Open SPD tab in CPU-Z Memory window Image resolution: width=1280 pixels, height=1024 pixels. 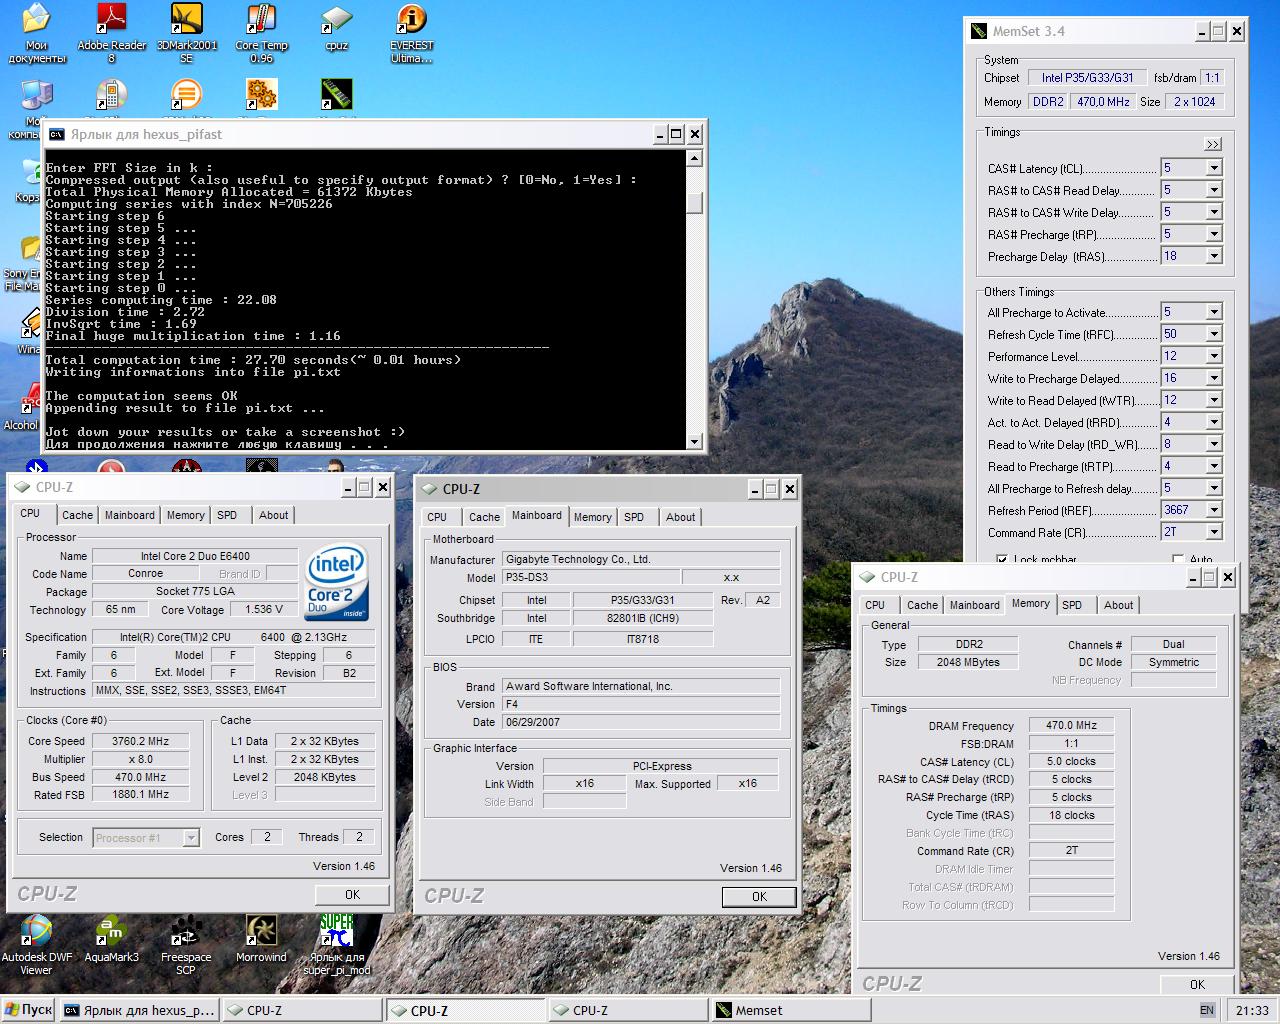(1072, 605)
